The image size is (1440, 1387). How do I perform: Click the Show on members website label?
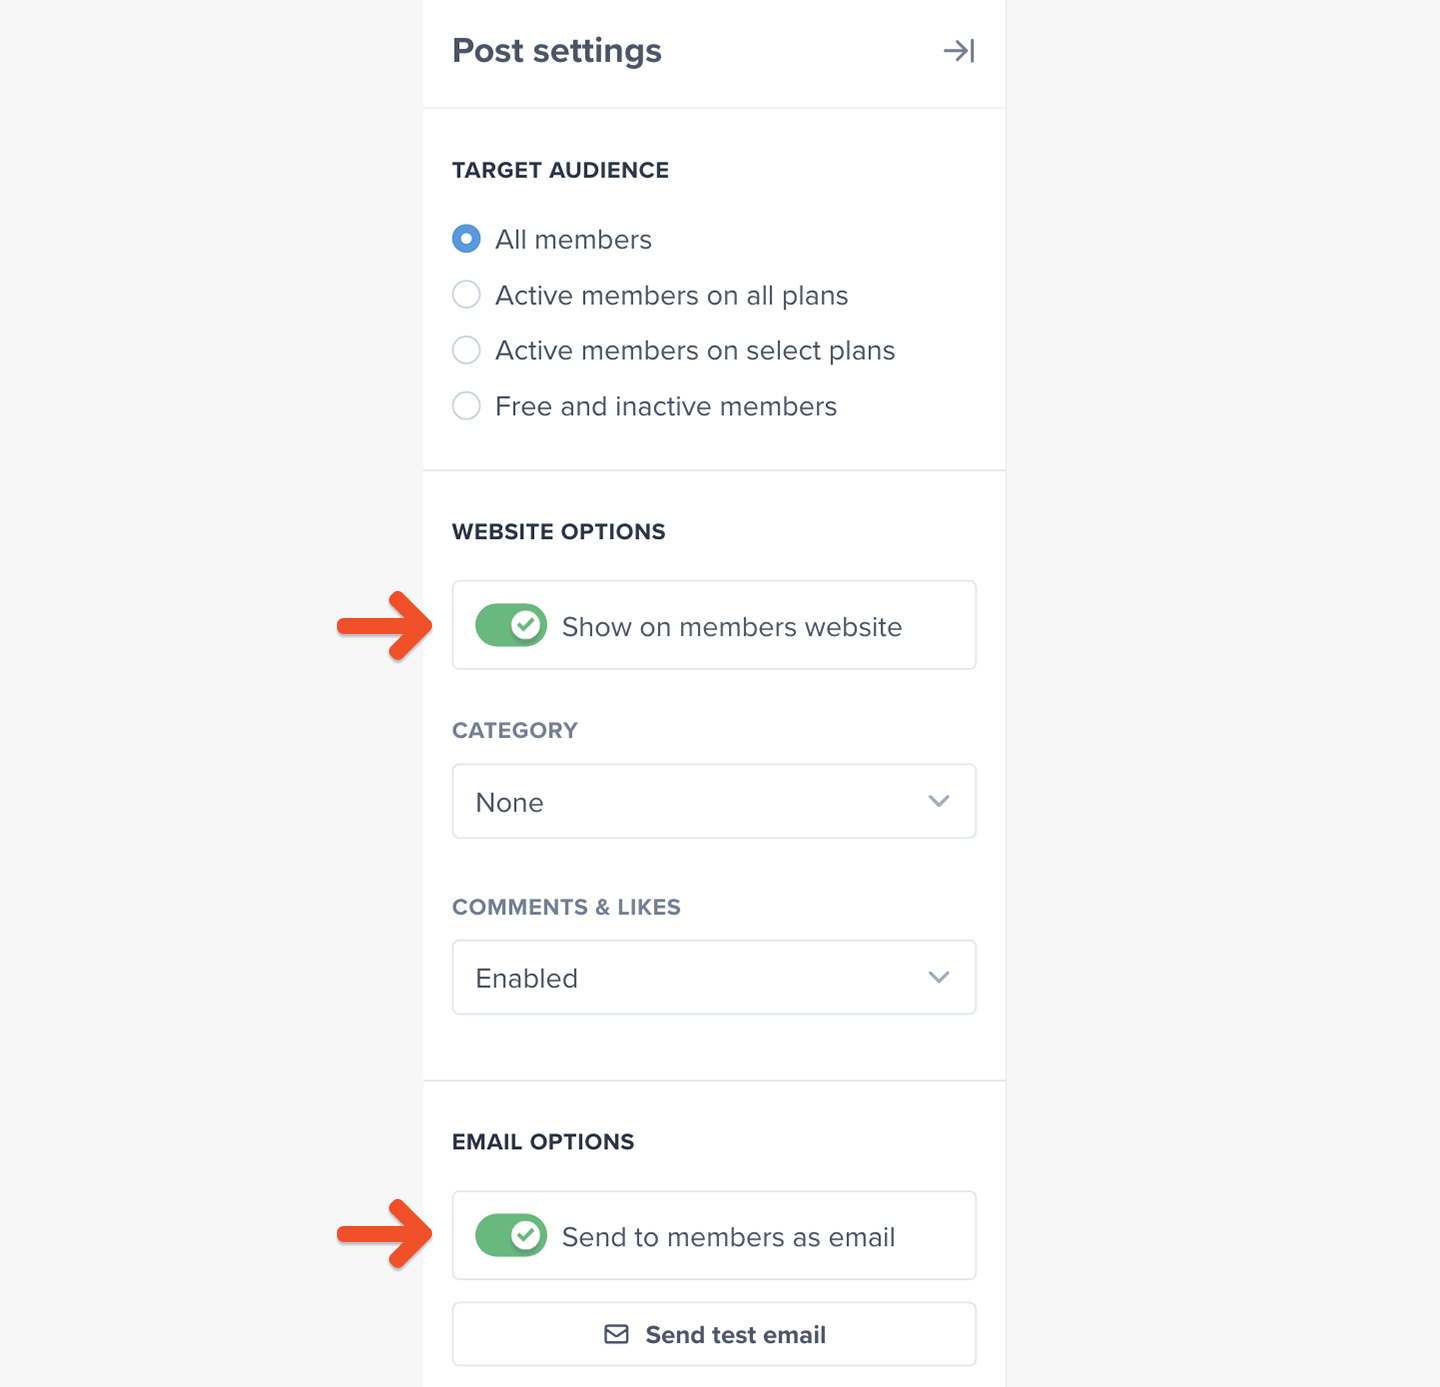point(731,627)
